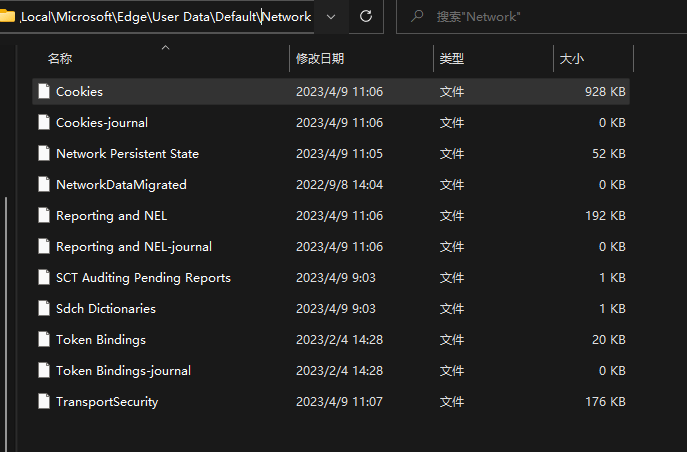This screenshot has width=687, height=452.
Task: Sort by the 修改日期 column header
Action: coord(320,58)
